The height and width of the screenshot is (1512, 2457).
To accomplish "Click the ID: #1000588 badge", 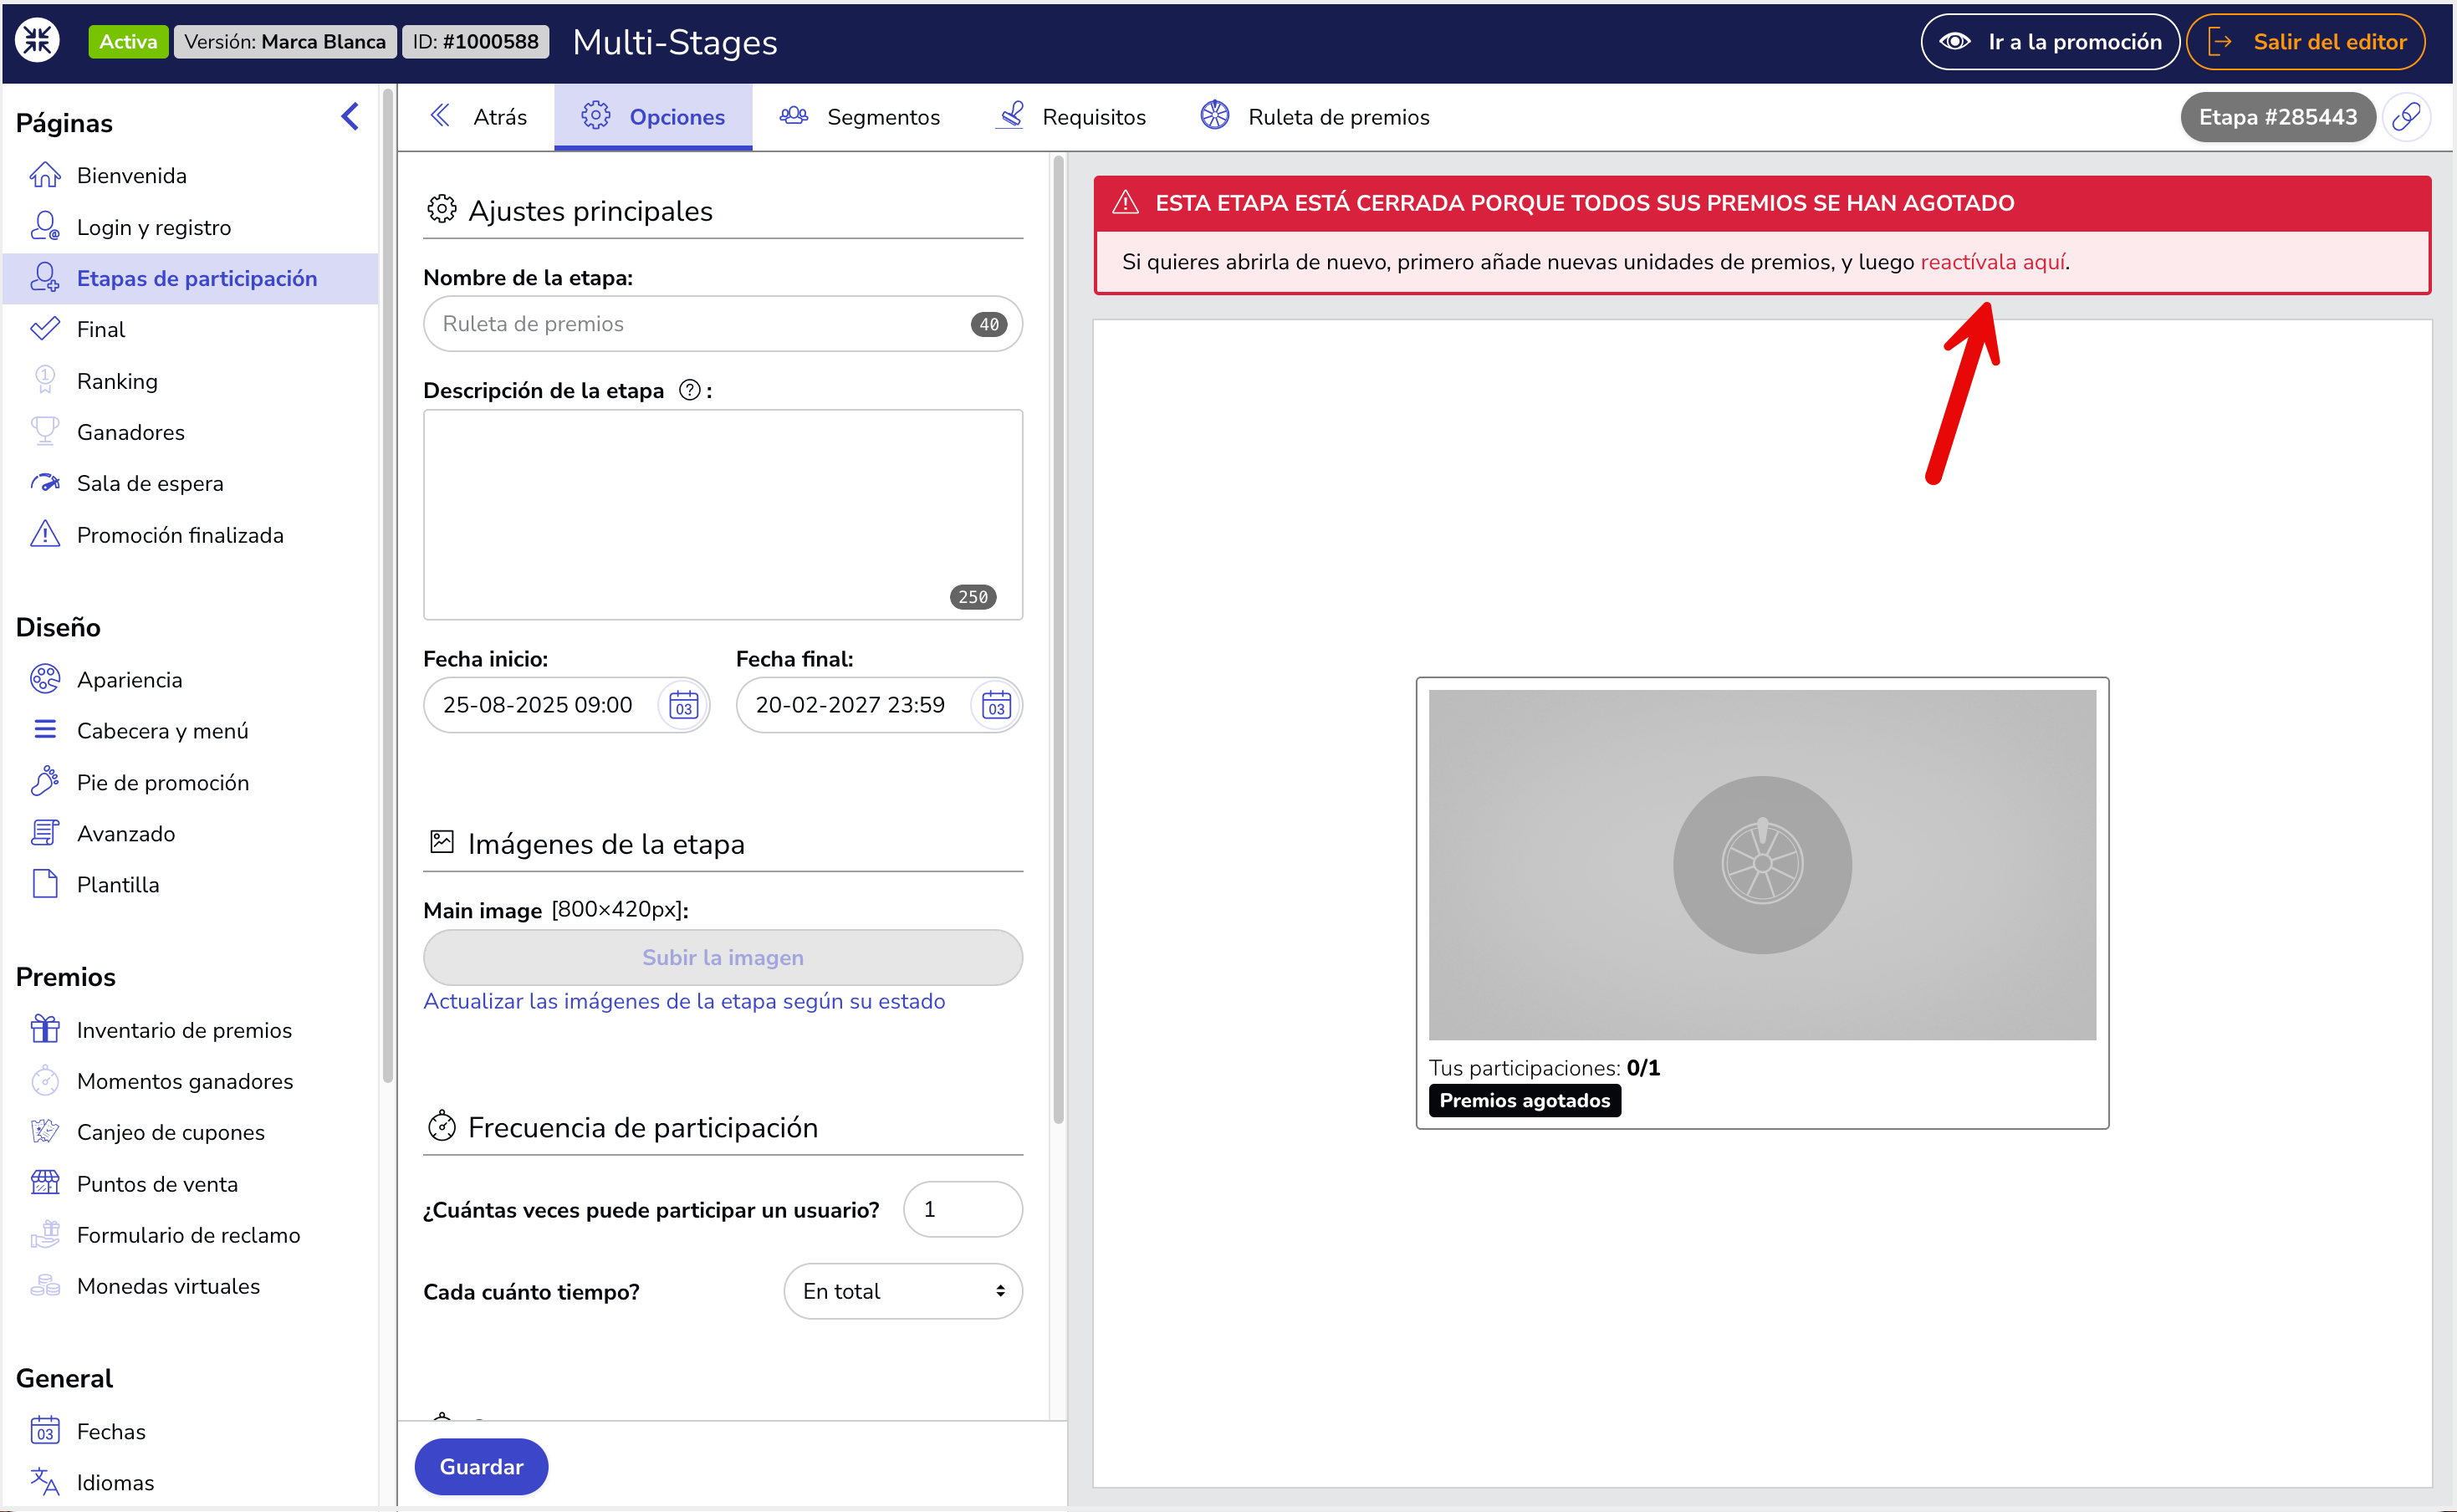I will [475, 41].
